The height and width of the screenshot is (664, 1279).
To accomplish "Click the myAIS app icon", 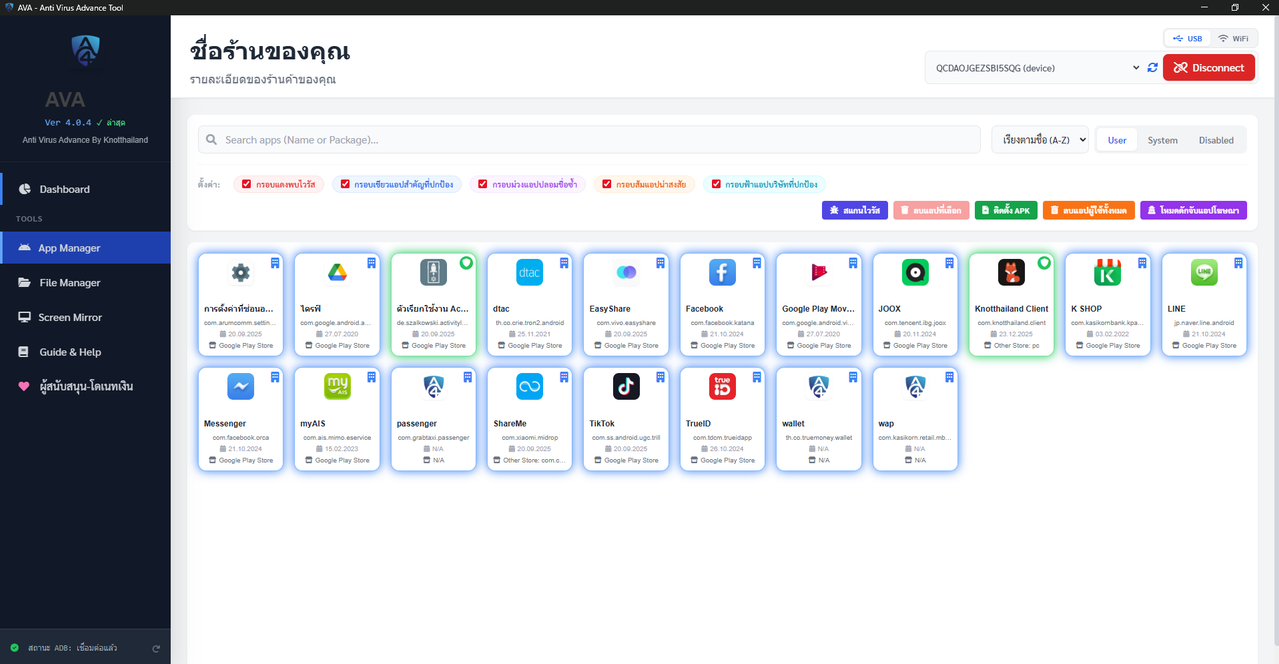I will click(x=337, y=386).
